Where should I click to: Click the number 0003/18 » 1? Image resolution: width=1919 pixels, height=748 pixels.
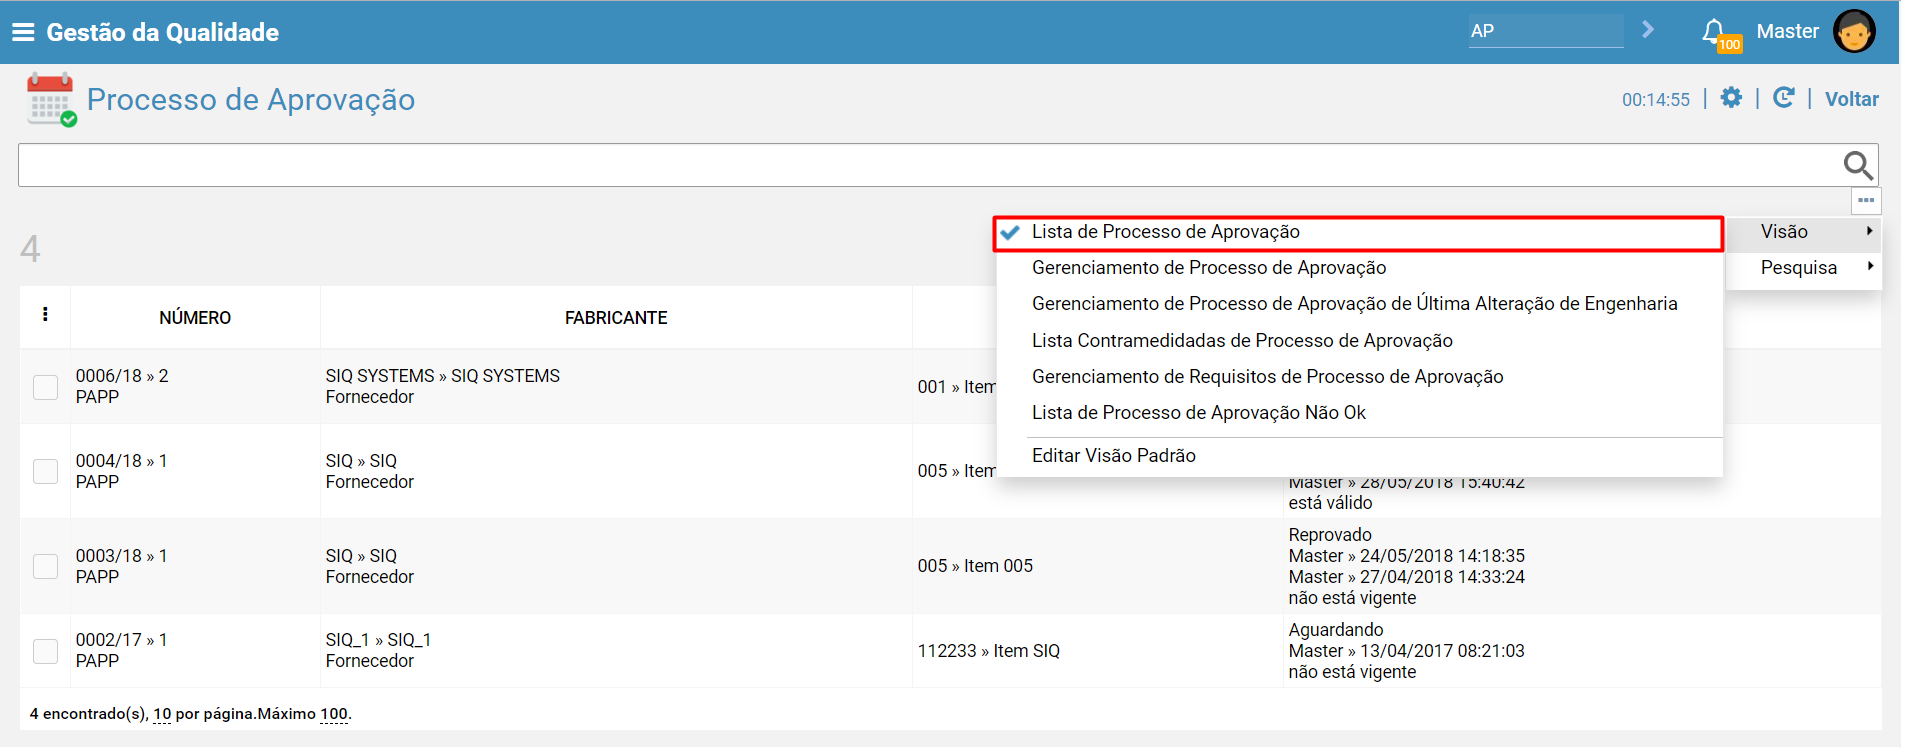122,556
